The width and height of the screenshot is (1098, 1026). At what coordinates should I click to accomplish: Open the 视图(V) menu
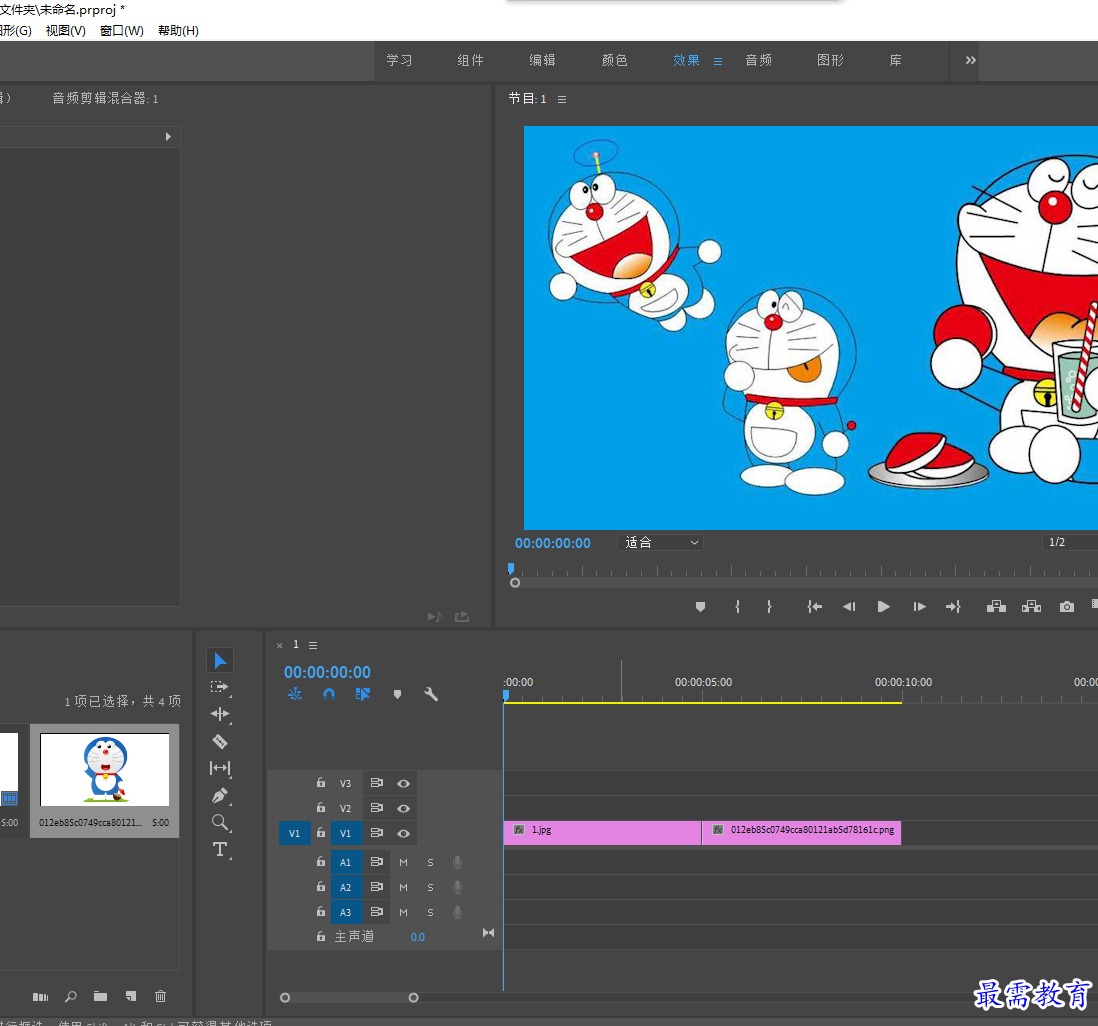click(65, 31)
